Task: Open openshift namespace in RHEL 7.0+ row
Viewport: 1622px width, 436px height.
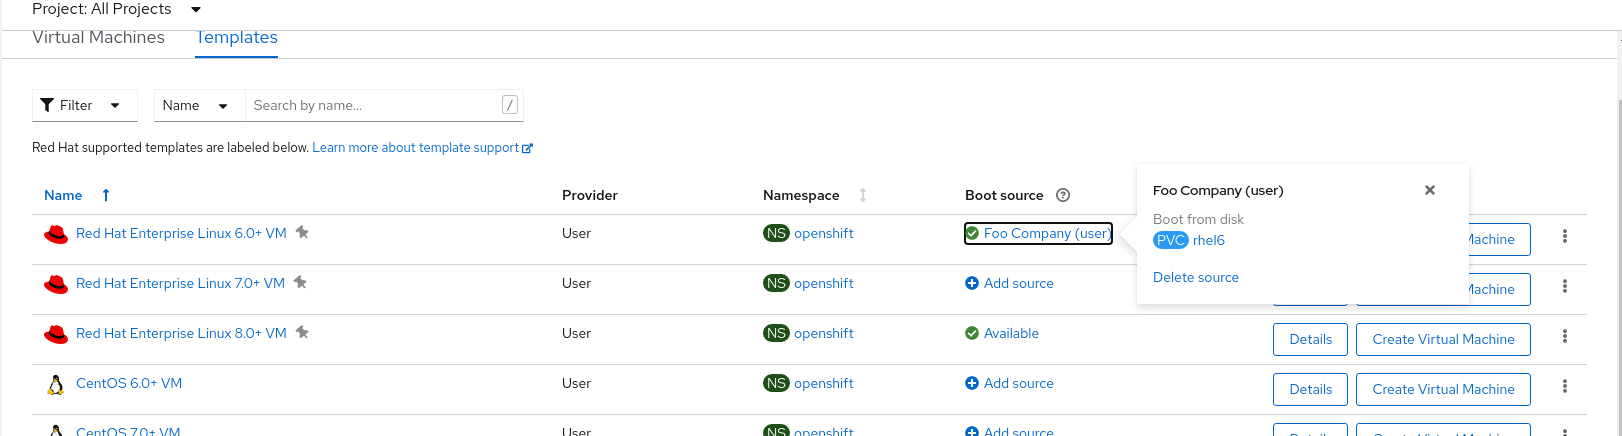Action: click(x=824, y=283)
